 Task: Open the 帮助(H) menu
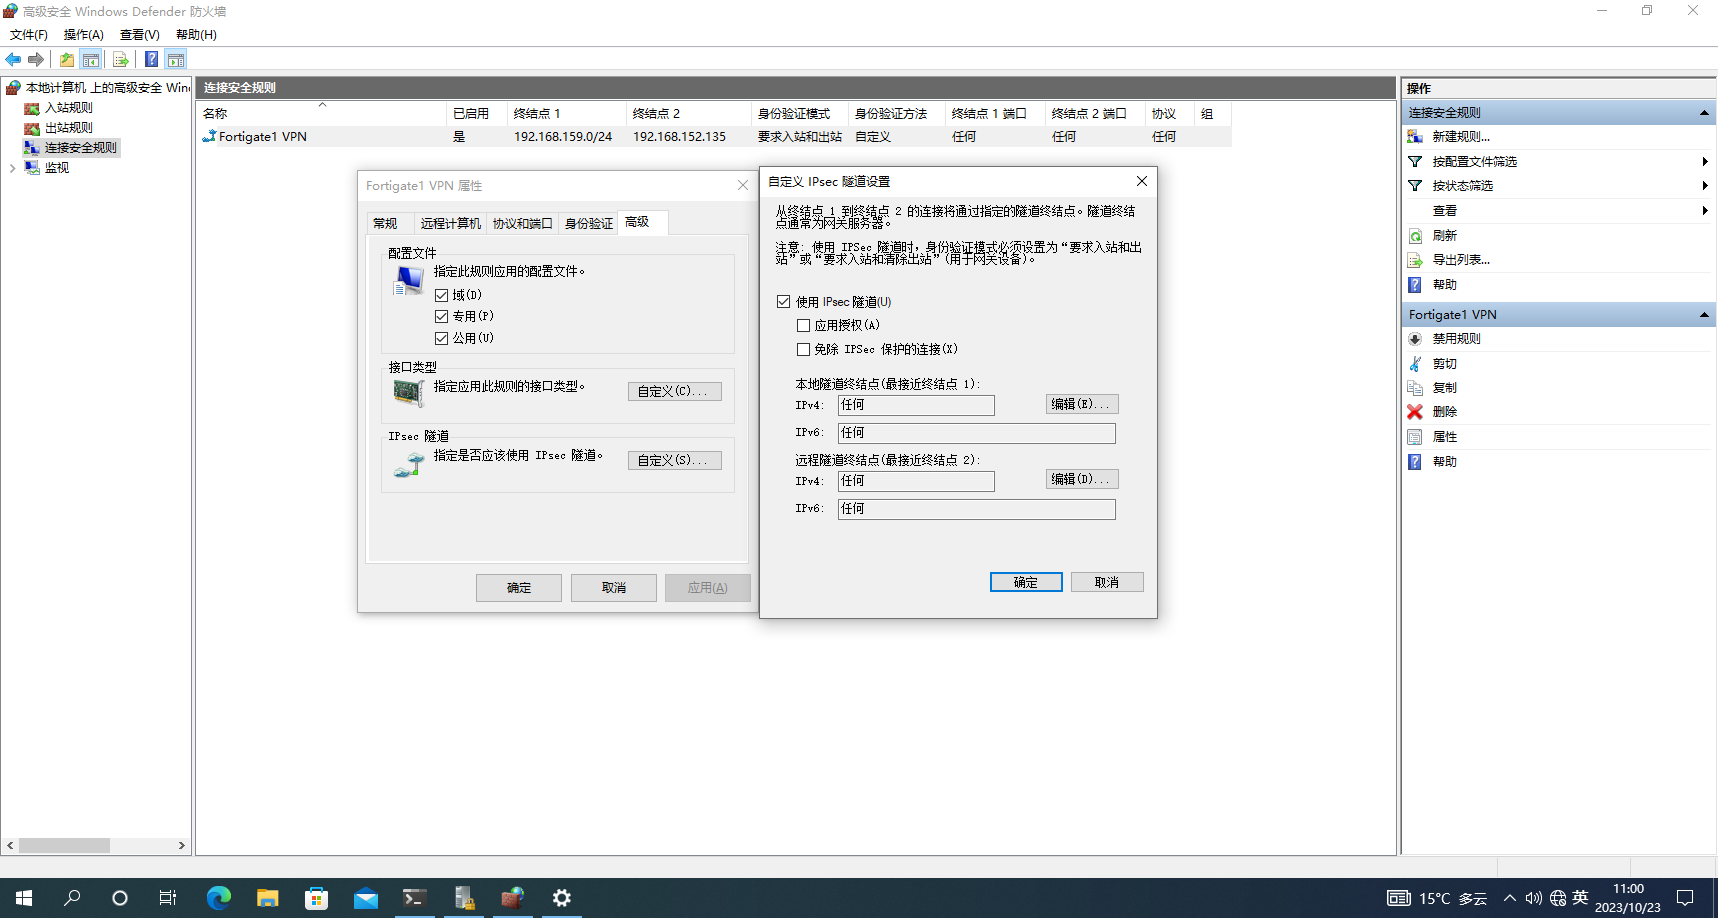[x=196, y=35]
